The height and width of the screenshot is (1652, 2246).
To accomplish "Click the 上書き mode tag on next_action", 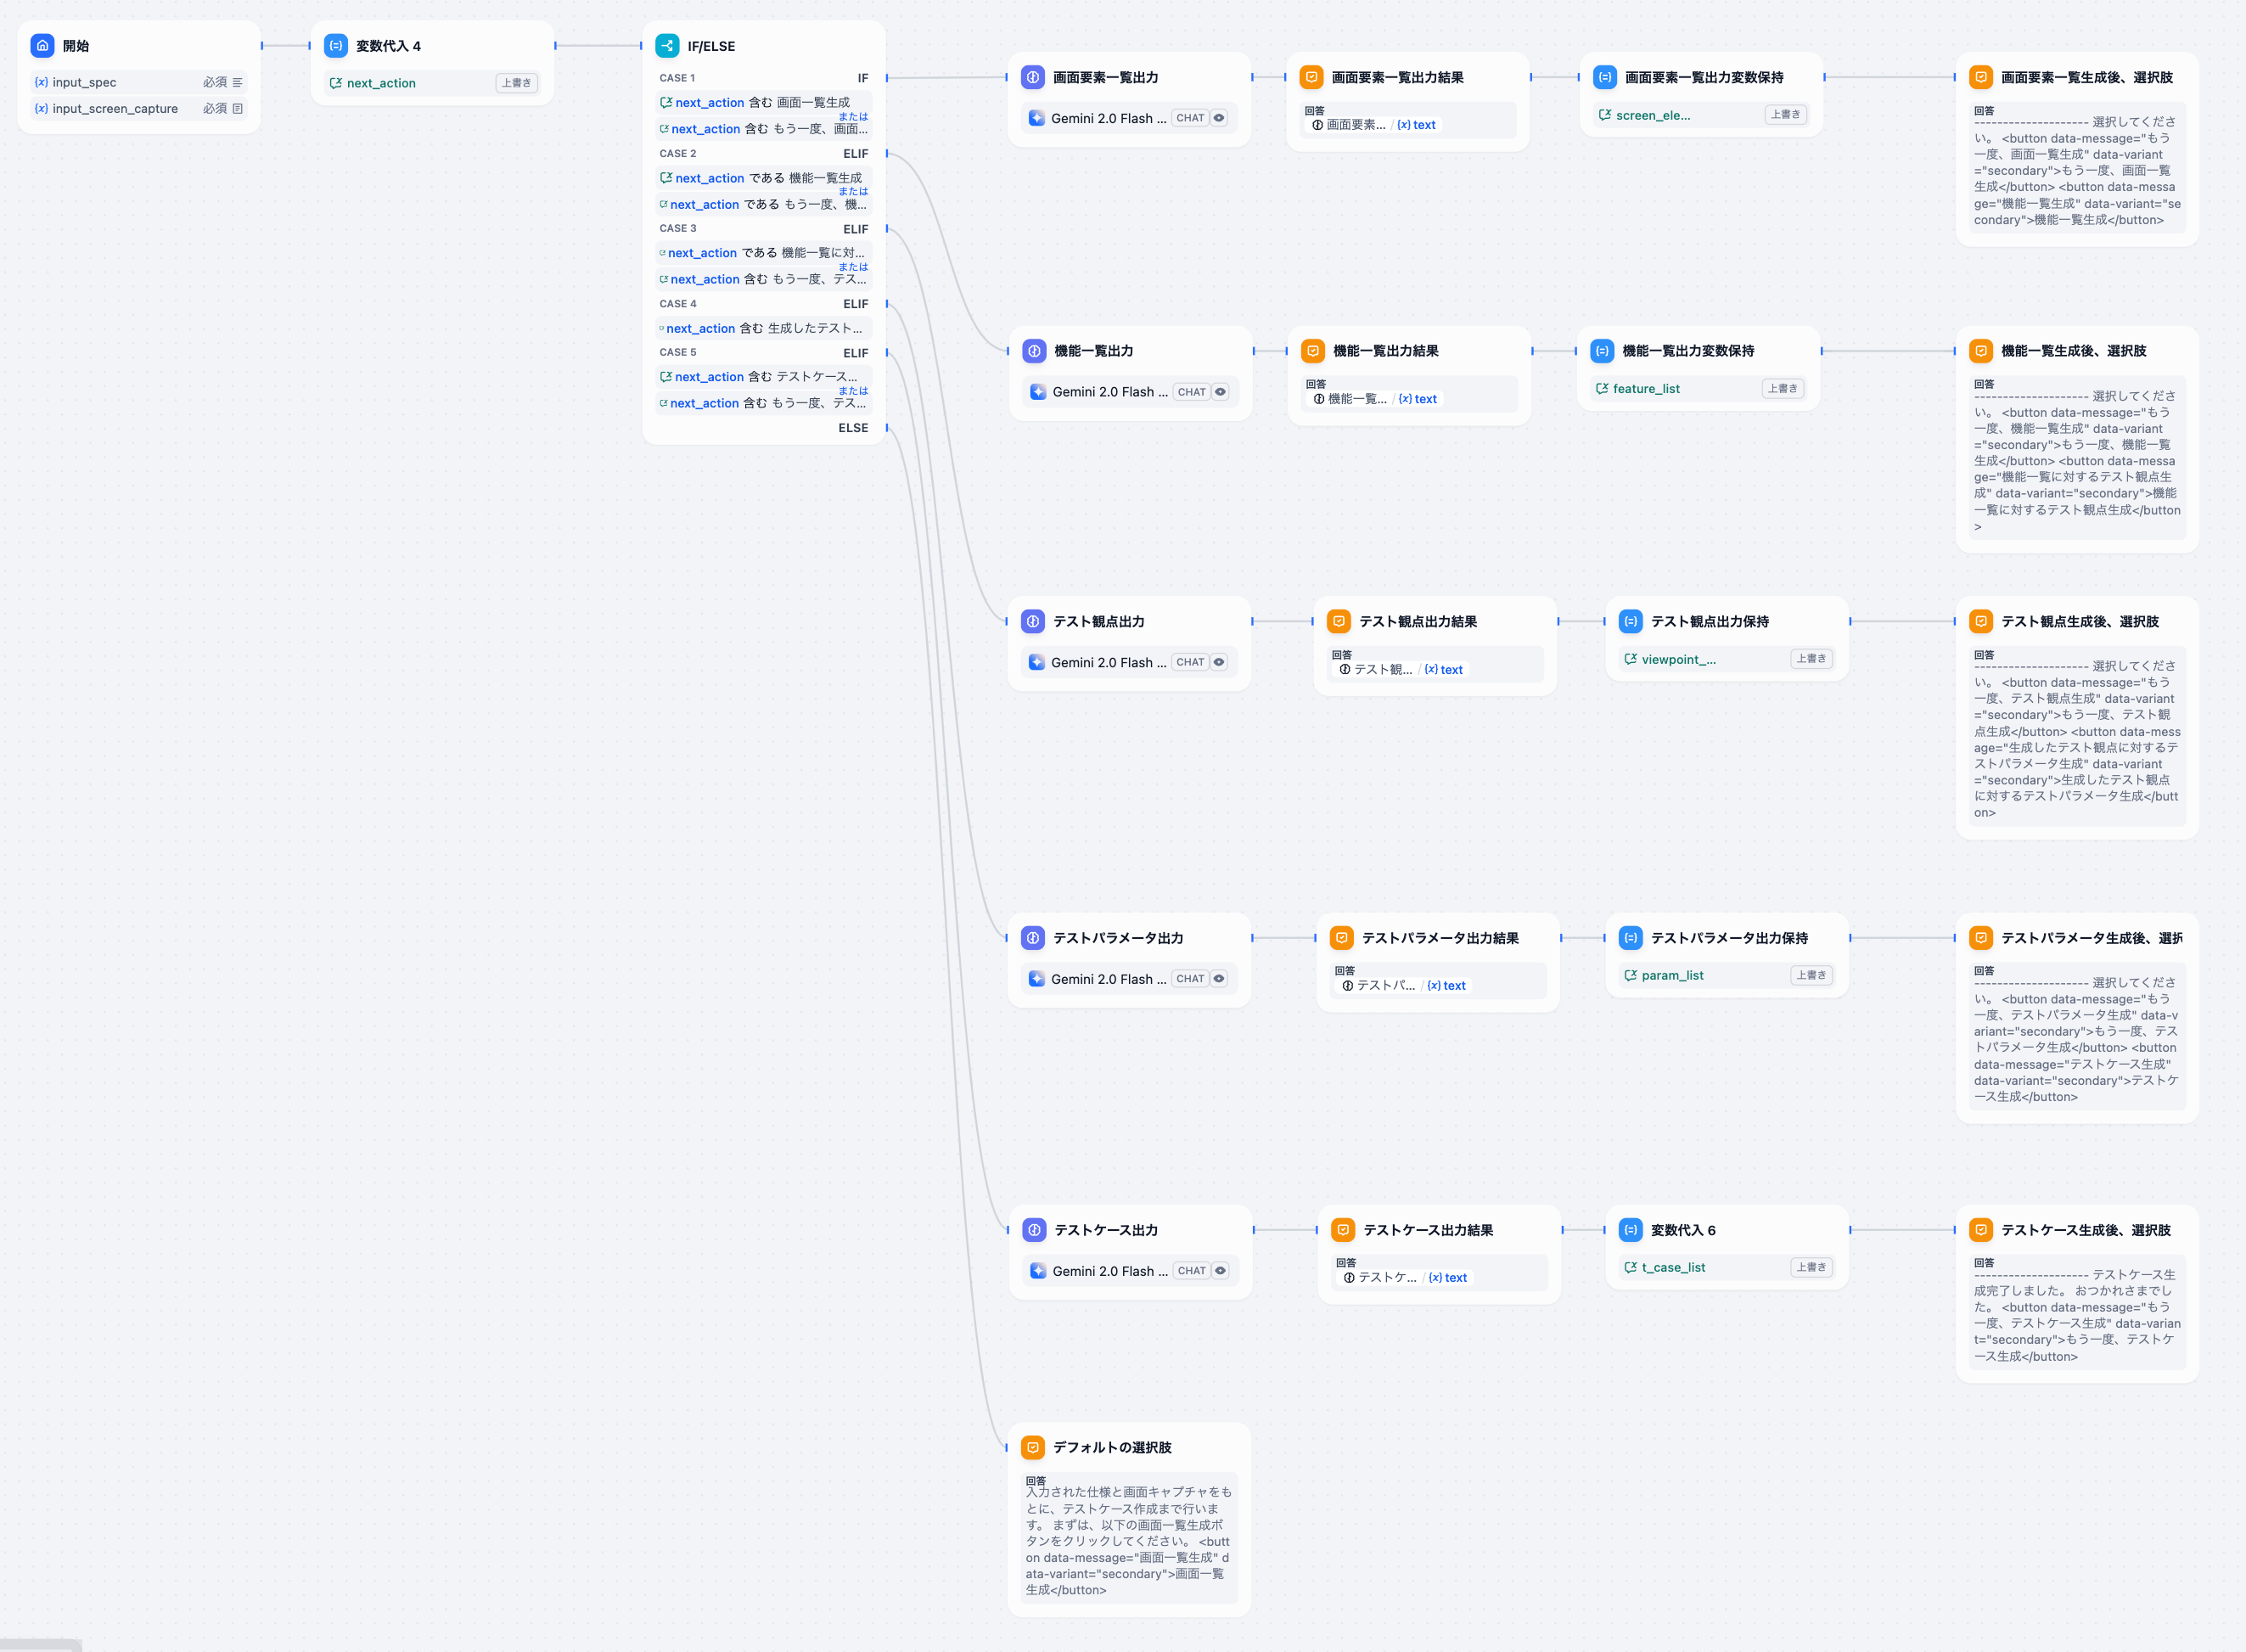I will tap(516, 83).
